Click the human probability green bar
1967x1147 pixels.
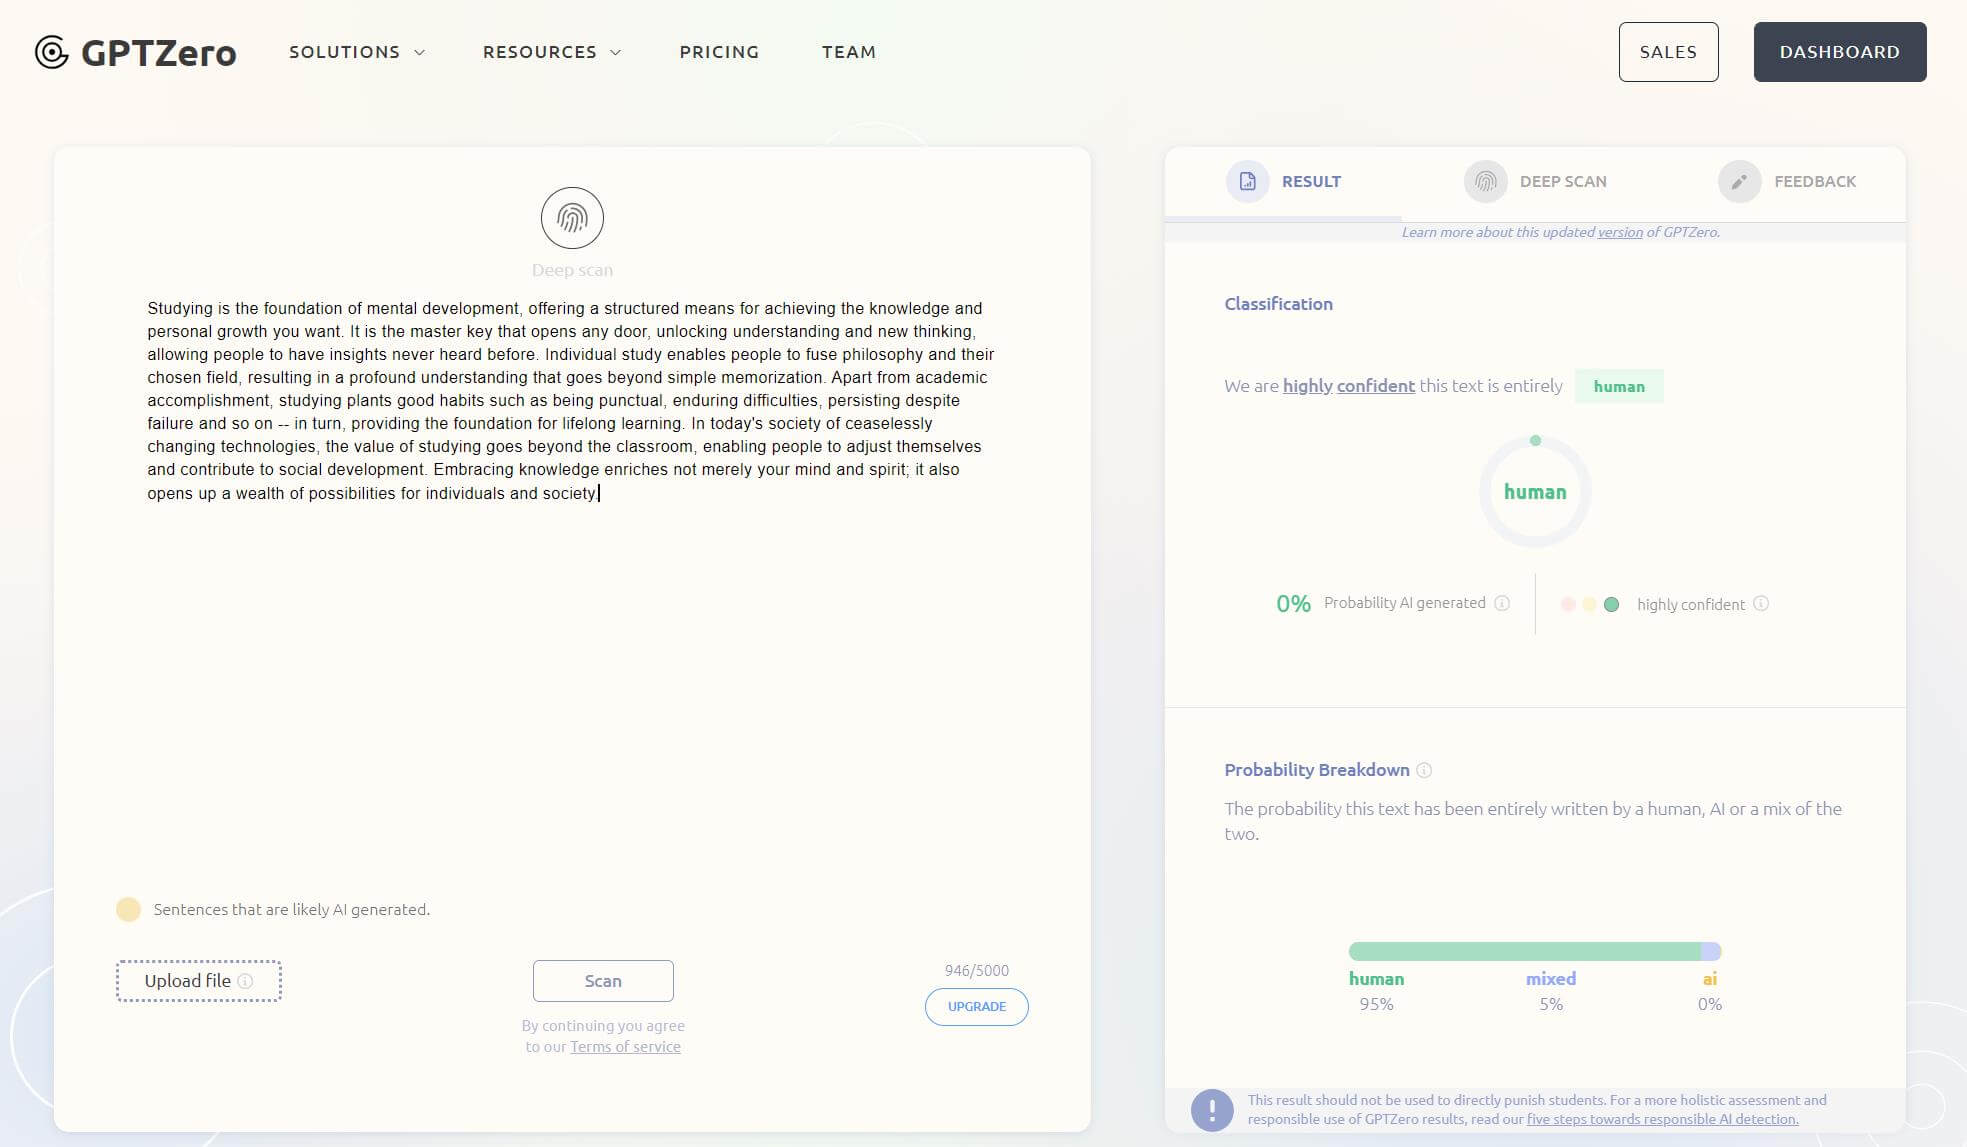coord(1524,951)
